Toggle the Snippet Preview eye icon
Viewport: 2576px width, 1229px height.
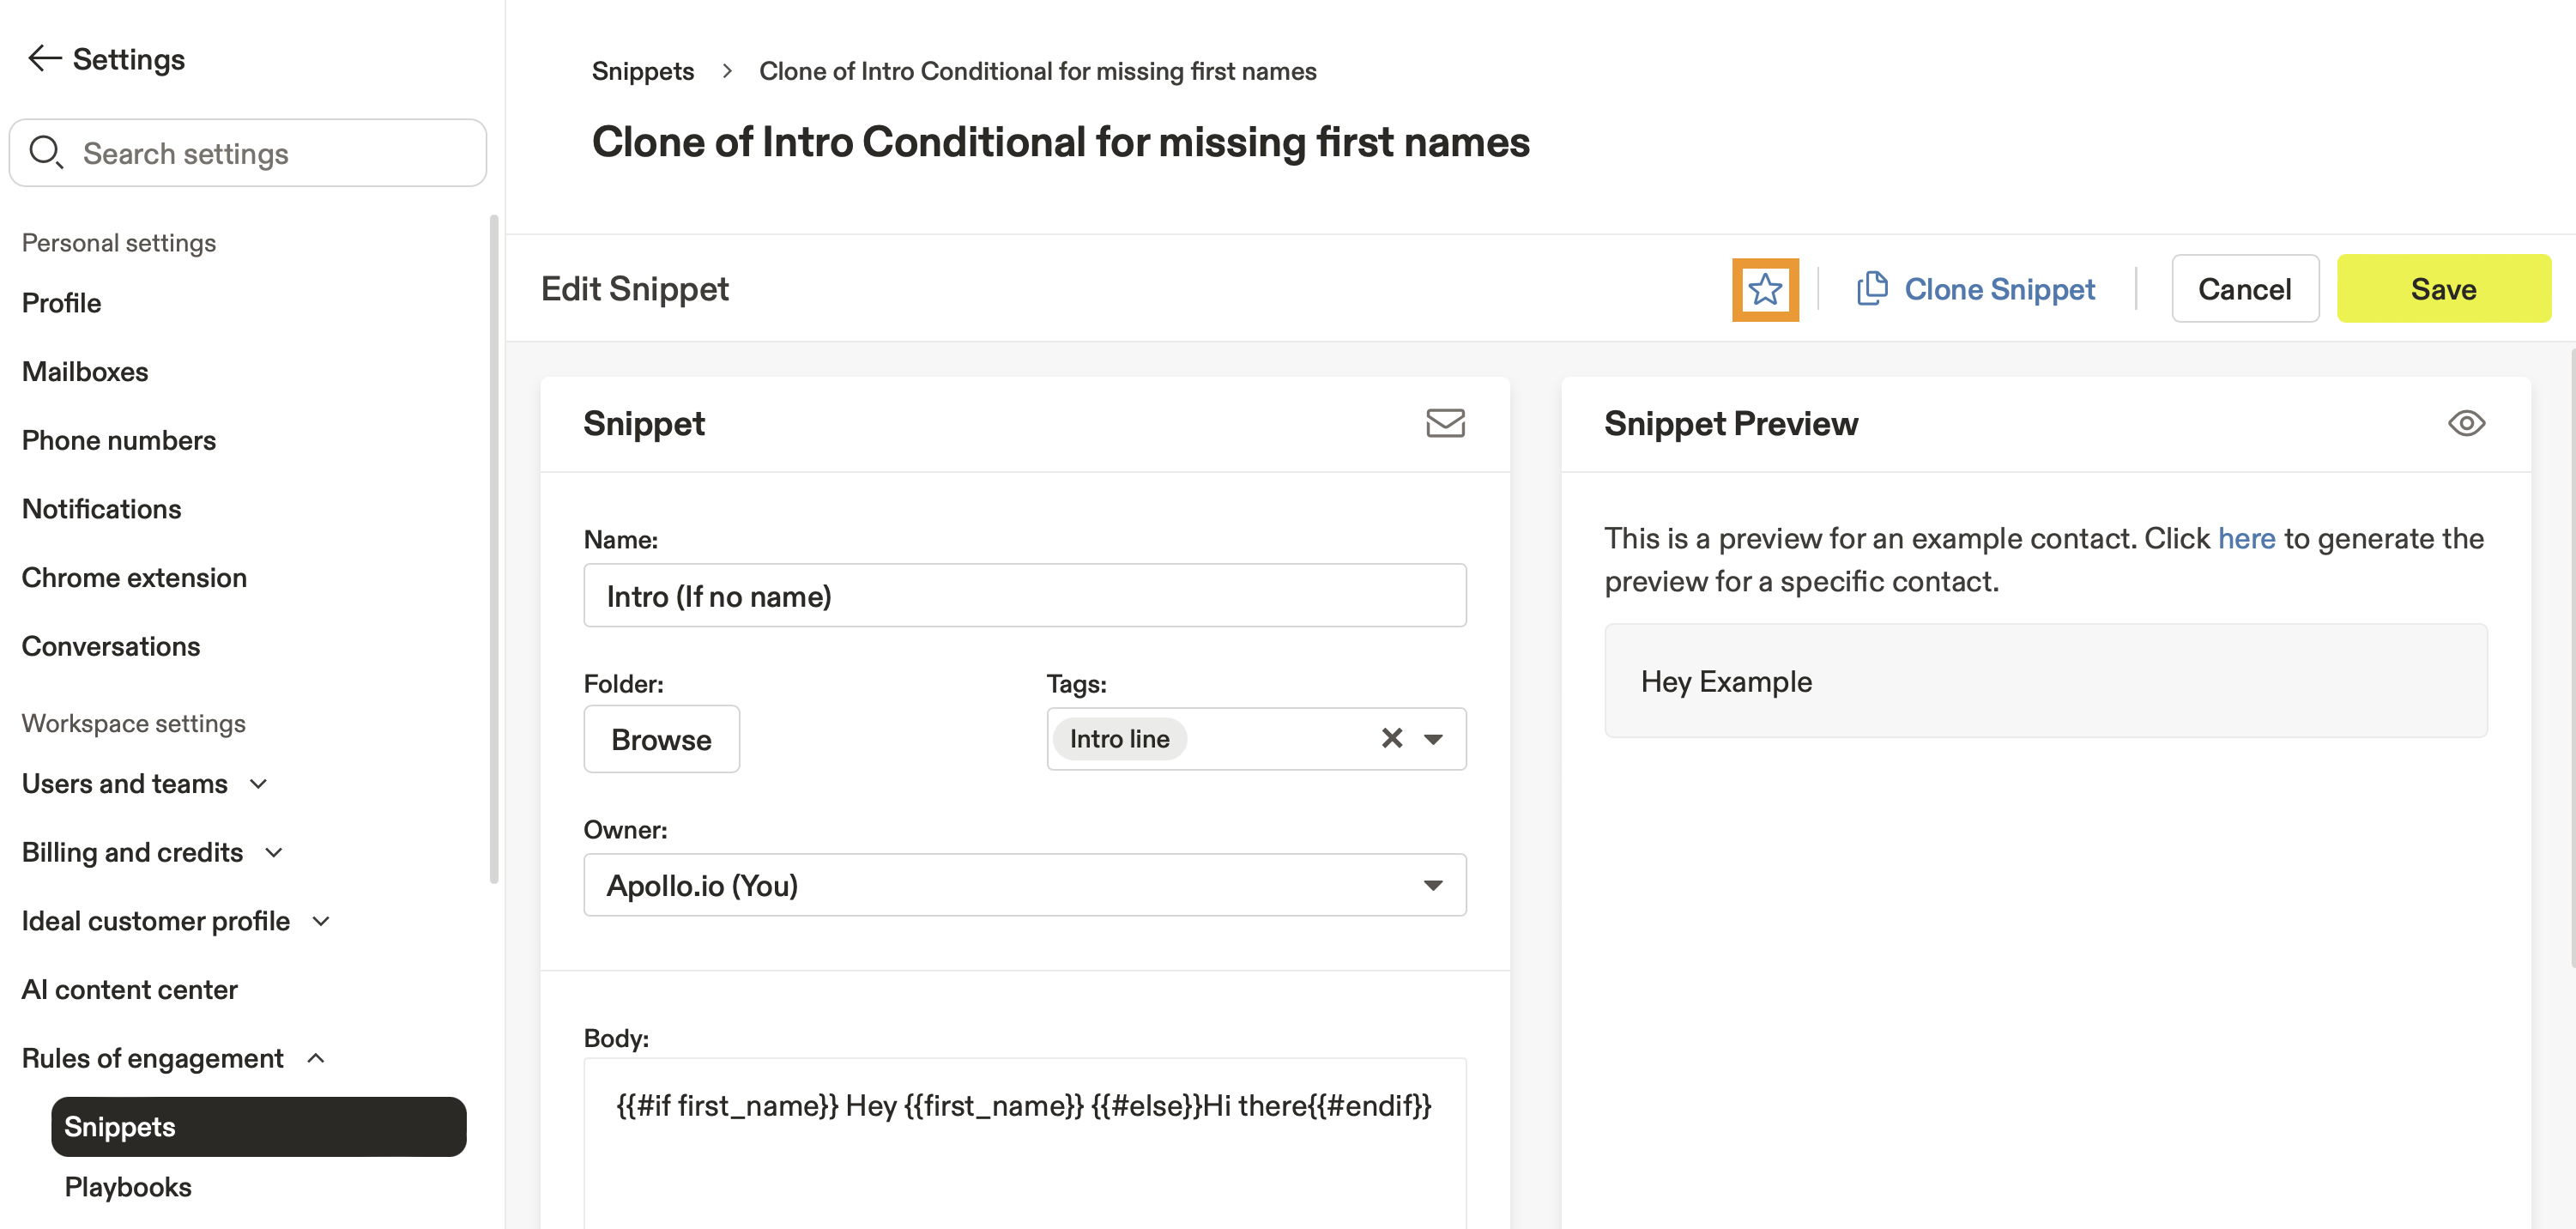click(2465, 423)
